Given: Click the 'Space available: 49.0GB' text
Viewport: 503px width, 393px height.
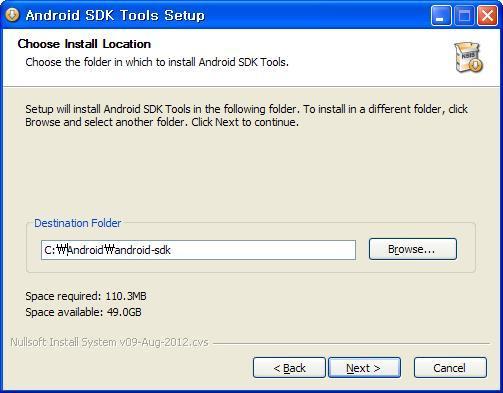Looking at the screenshot, I should coord(83,312).
